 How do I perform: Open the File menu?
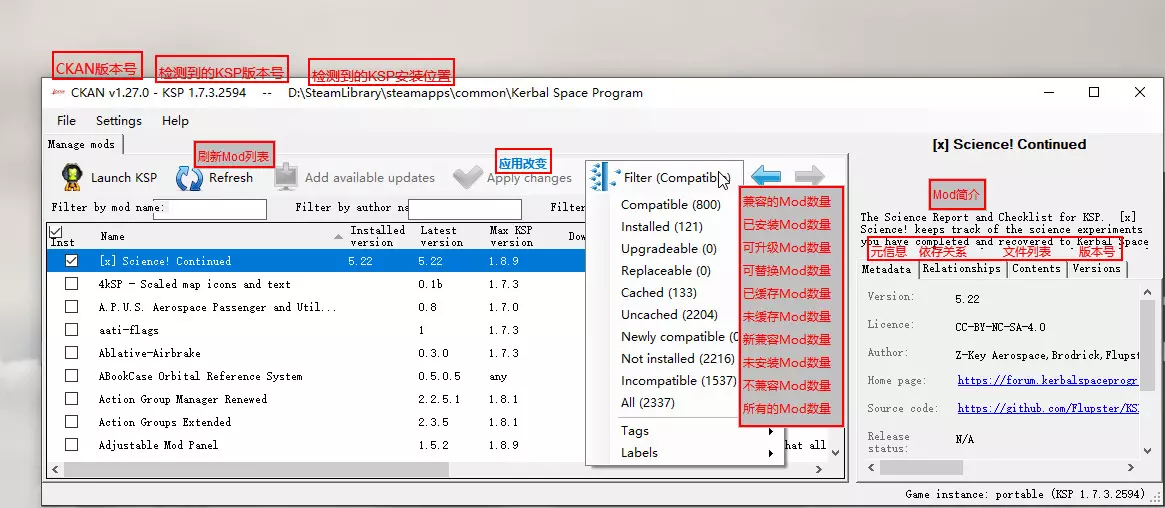point(66,120)
